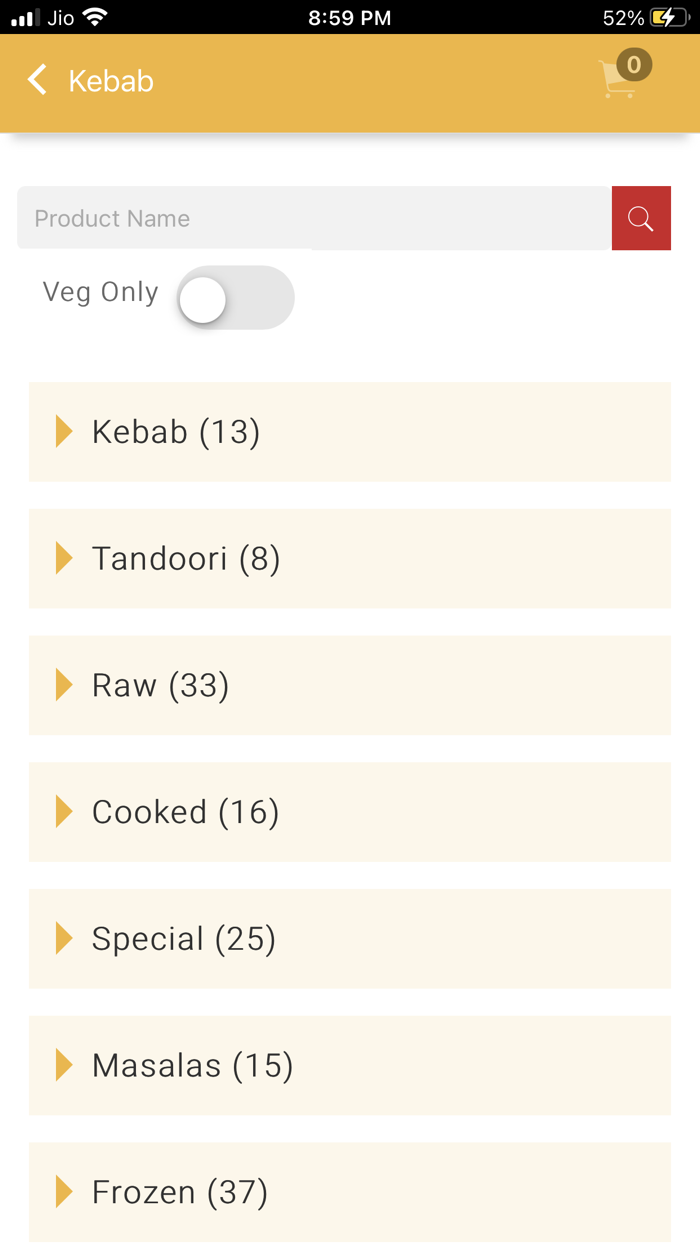
Task: Select the Masalas (15) category label
Action: (192, 1066)
